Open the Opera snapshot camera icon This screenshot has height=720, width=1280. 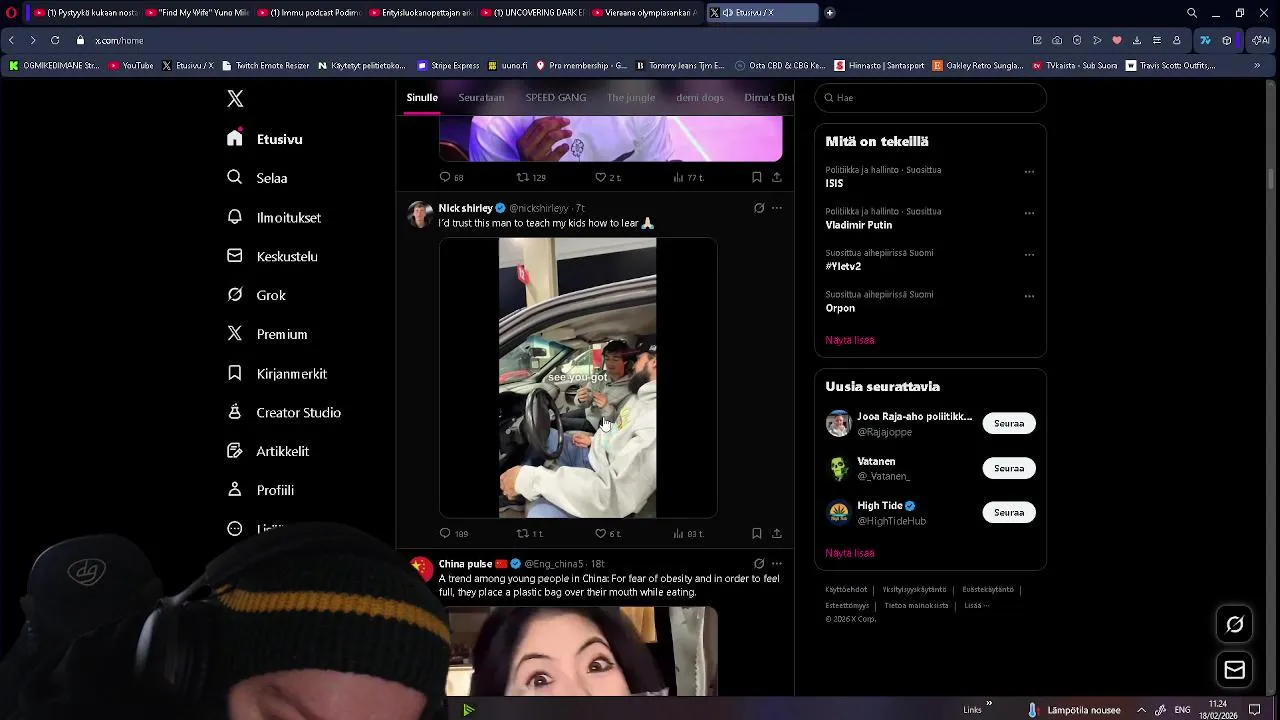coord(1057,40)
